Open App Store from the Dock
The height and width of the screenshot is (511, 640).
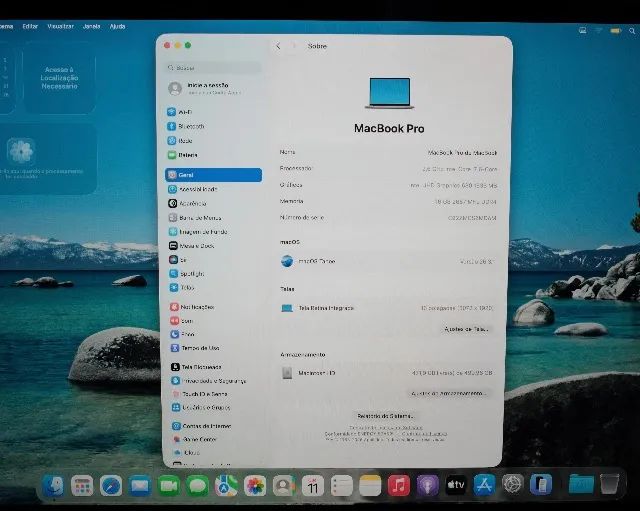tap(484, 485)
